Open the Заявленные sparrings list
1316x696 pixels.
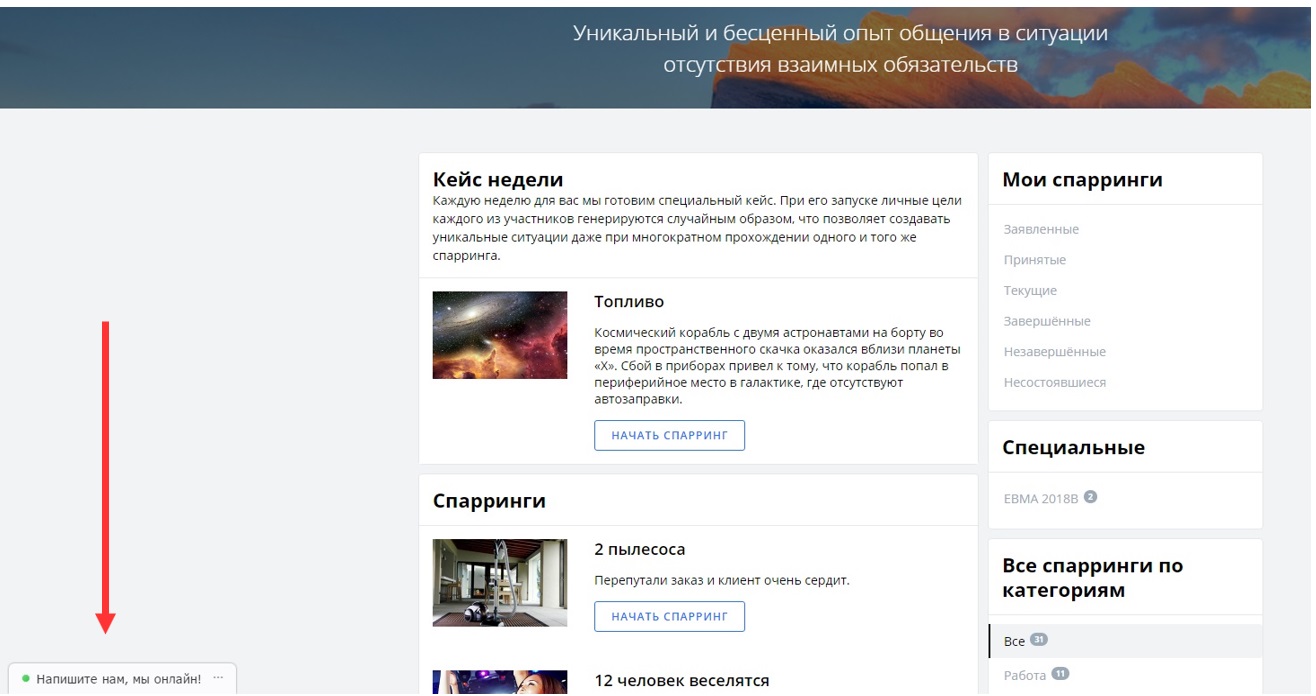click(1041, 230)
